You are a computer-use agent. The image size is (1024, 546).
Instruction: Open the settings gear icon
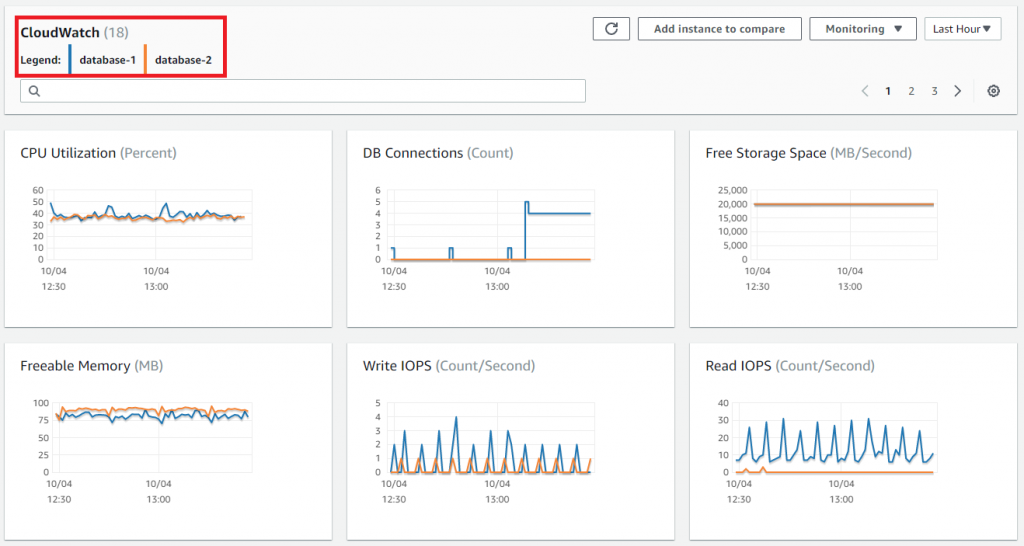993,91
